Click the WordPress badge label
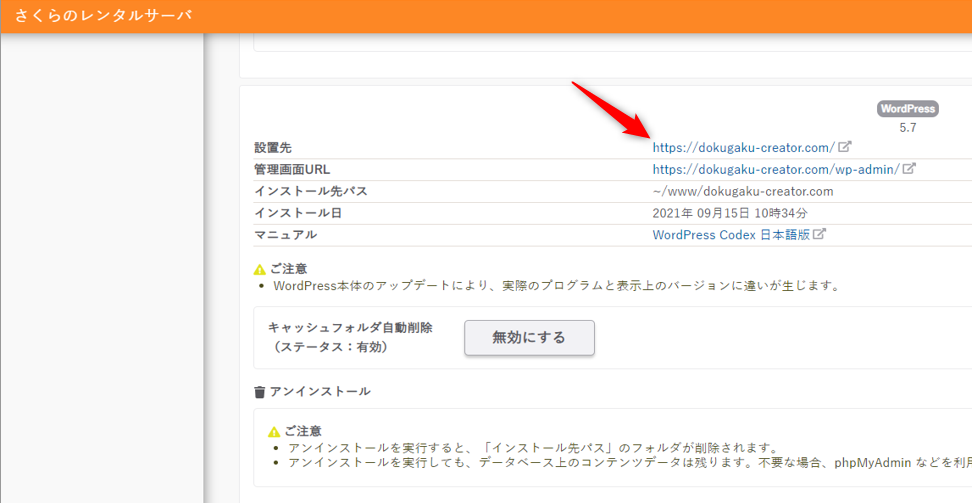This screenshot has width=972, height=503. (x=908, y=109)
